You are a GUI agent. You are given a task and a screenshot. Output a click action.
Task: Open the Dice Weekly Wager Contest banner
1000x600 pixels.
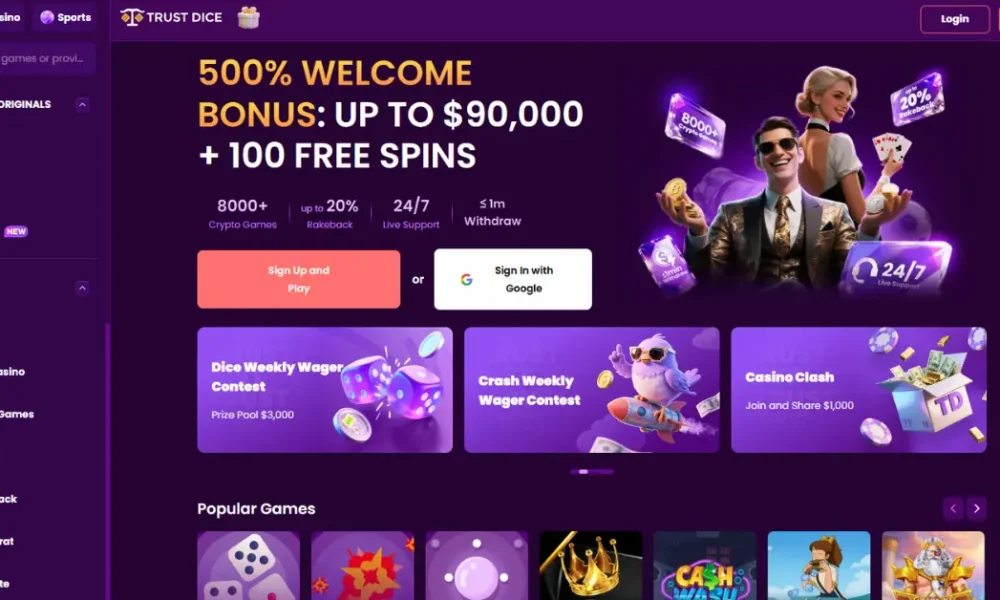325,390
